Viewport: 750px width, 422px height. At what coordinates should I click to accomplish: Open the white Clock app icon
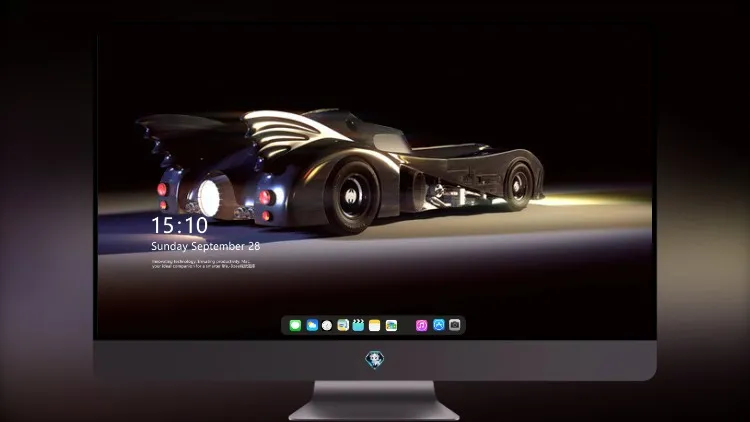click(327, 325)
